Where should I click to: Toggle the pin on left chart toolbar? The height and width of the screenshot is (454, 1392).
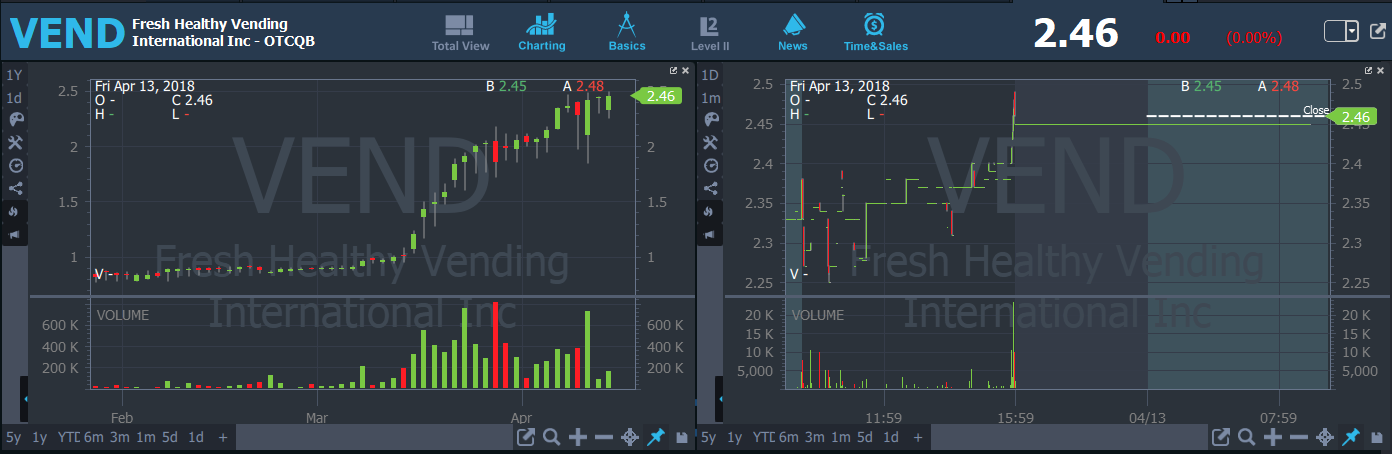pos(656,437)
